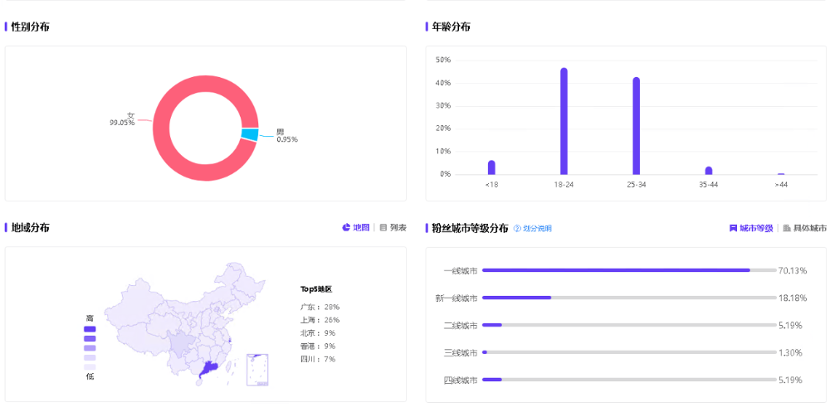Click the pie icon next to 地图
Screen dimensions: 830x408
point(347,228)
